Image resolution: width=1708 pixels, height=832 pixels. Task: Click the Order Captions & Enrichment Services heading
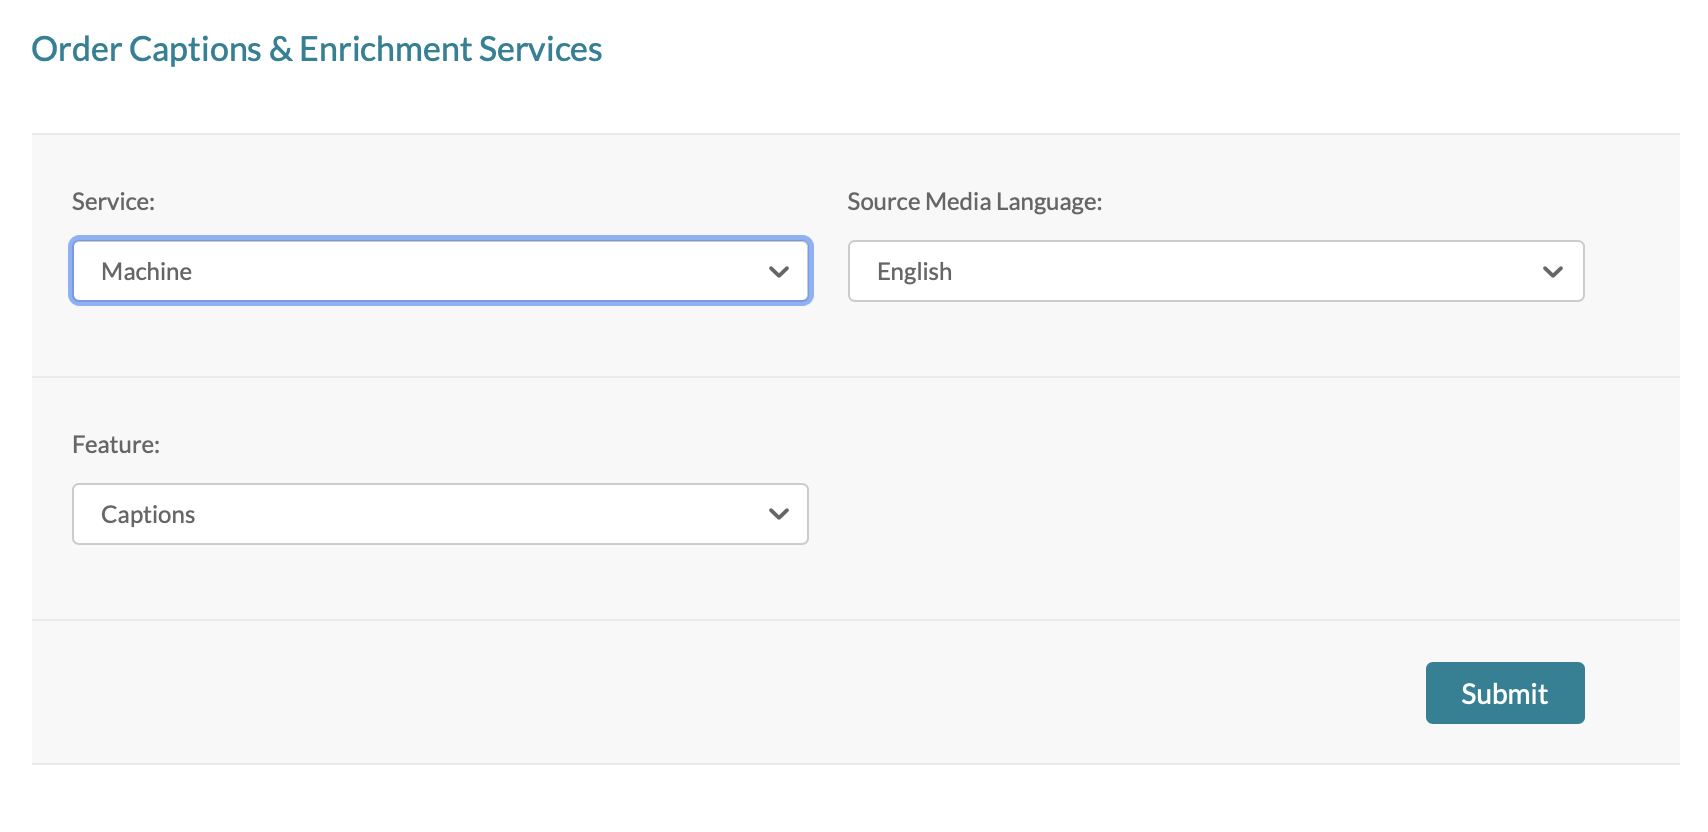(x=316, y=49)
